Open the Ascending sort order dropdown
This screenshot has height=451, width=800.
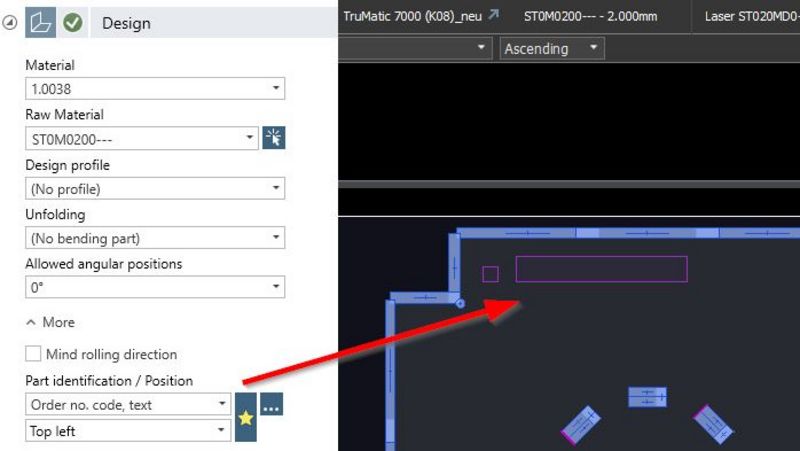[552, 48]
